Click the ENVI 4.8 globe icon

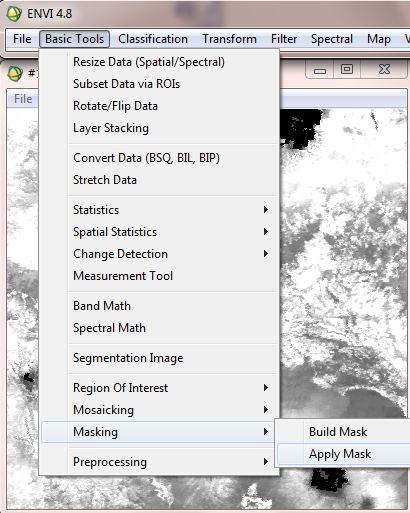(14, 14)
